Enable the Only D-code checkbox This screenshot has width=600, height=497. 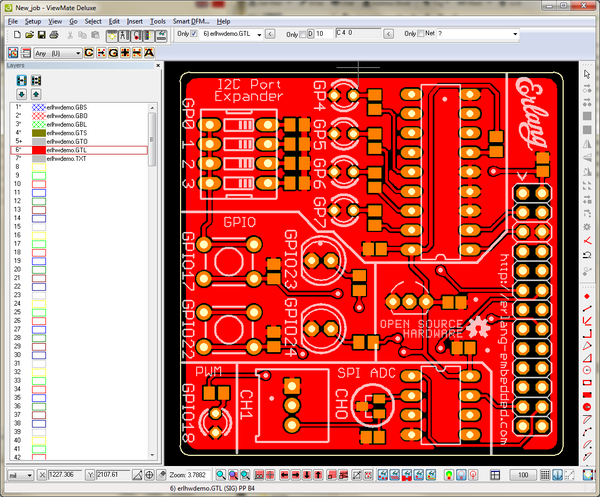[302, 34]
